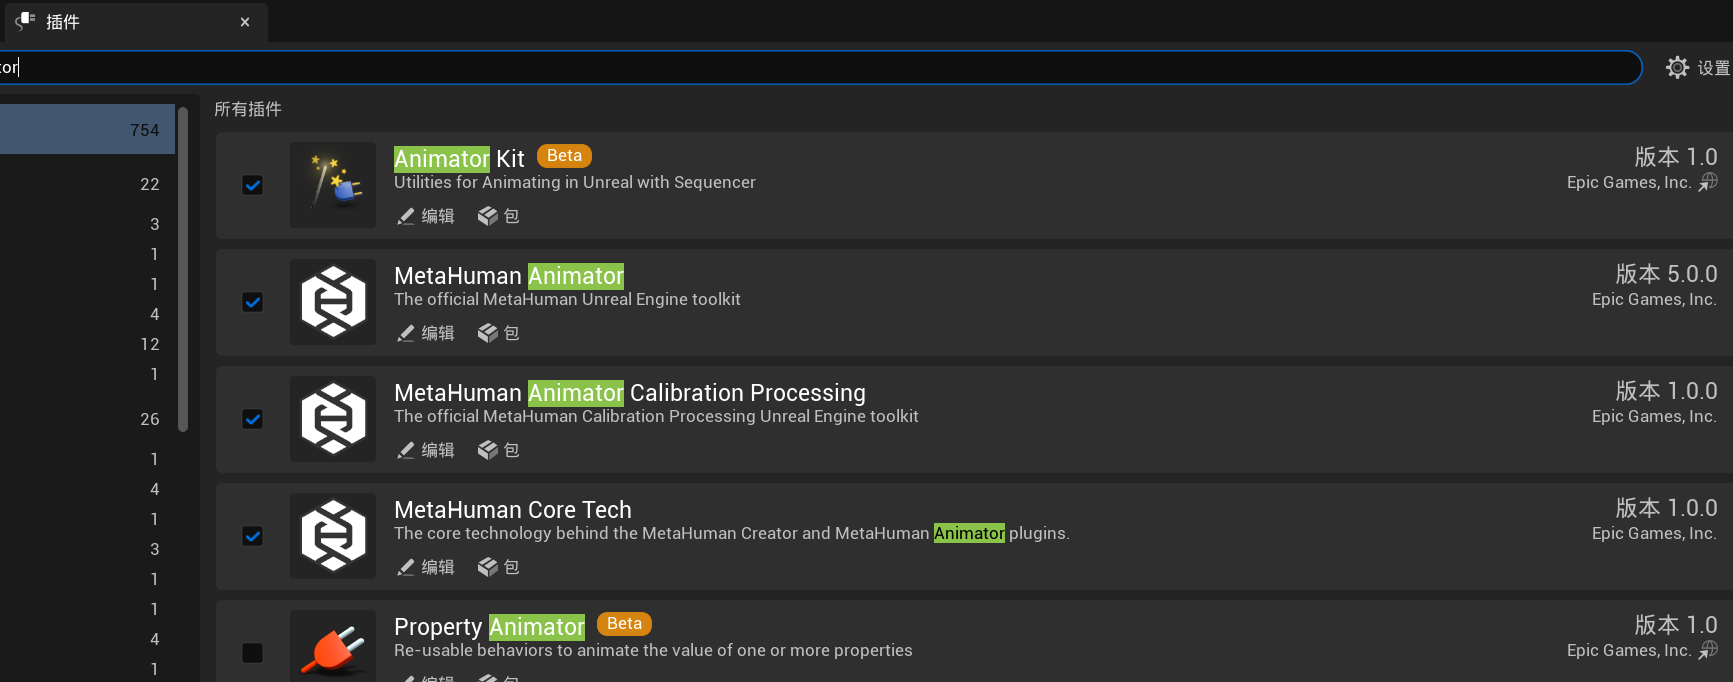Screen dimensions: 1733x682
Task: Click the Calibration Processing plugin logo thumbnail
Action: click(x=333, y=419)
